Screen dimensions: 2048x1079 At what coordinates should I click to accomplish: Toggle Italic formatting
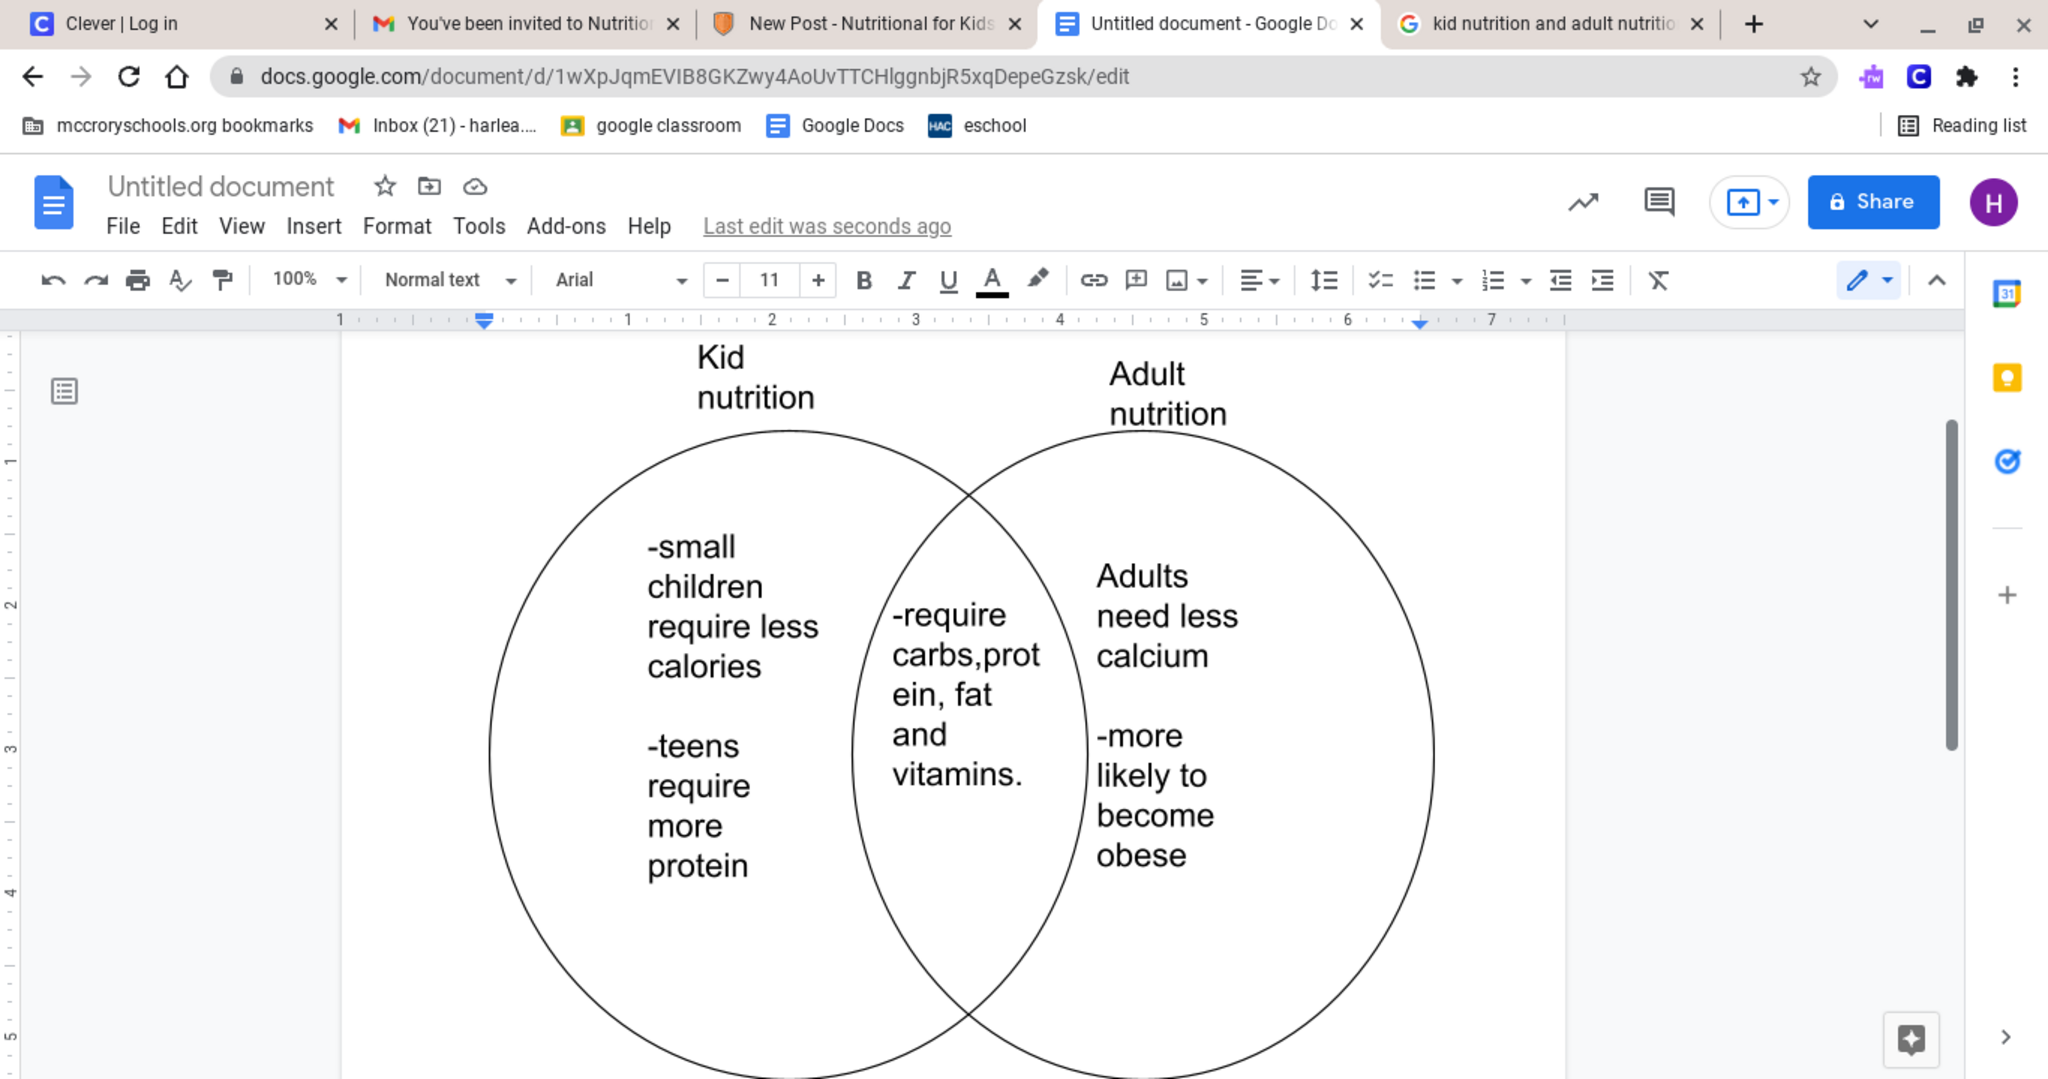click(906, 281)
